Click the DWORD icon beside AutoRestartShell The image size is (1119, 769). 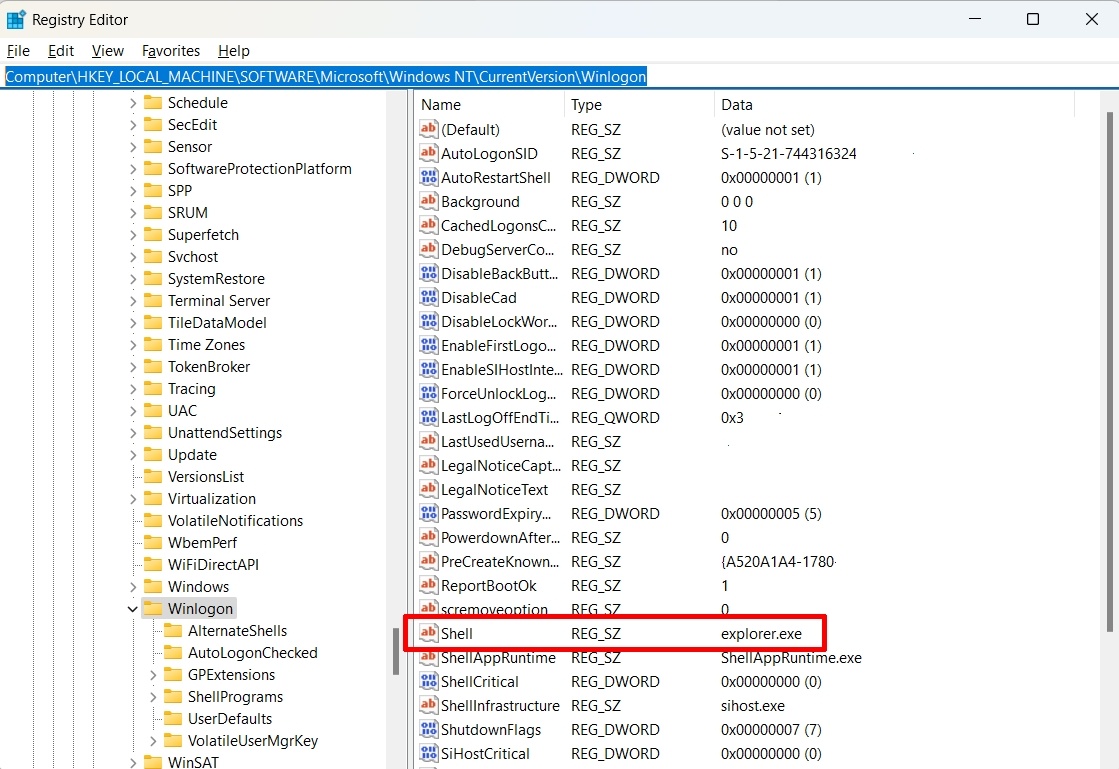[x=428, y=178]
